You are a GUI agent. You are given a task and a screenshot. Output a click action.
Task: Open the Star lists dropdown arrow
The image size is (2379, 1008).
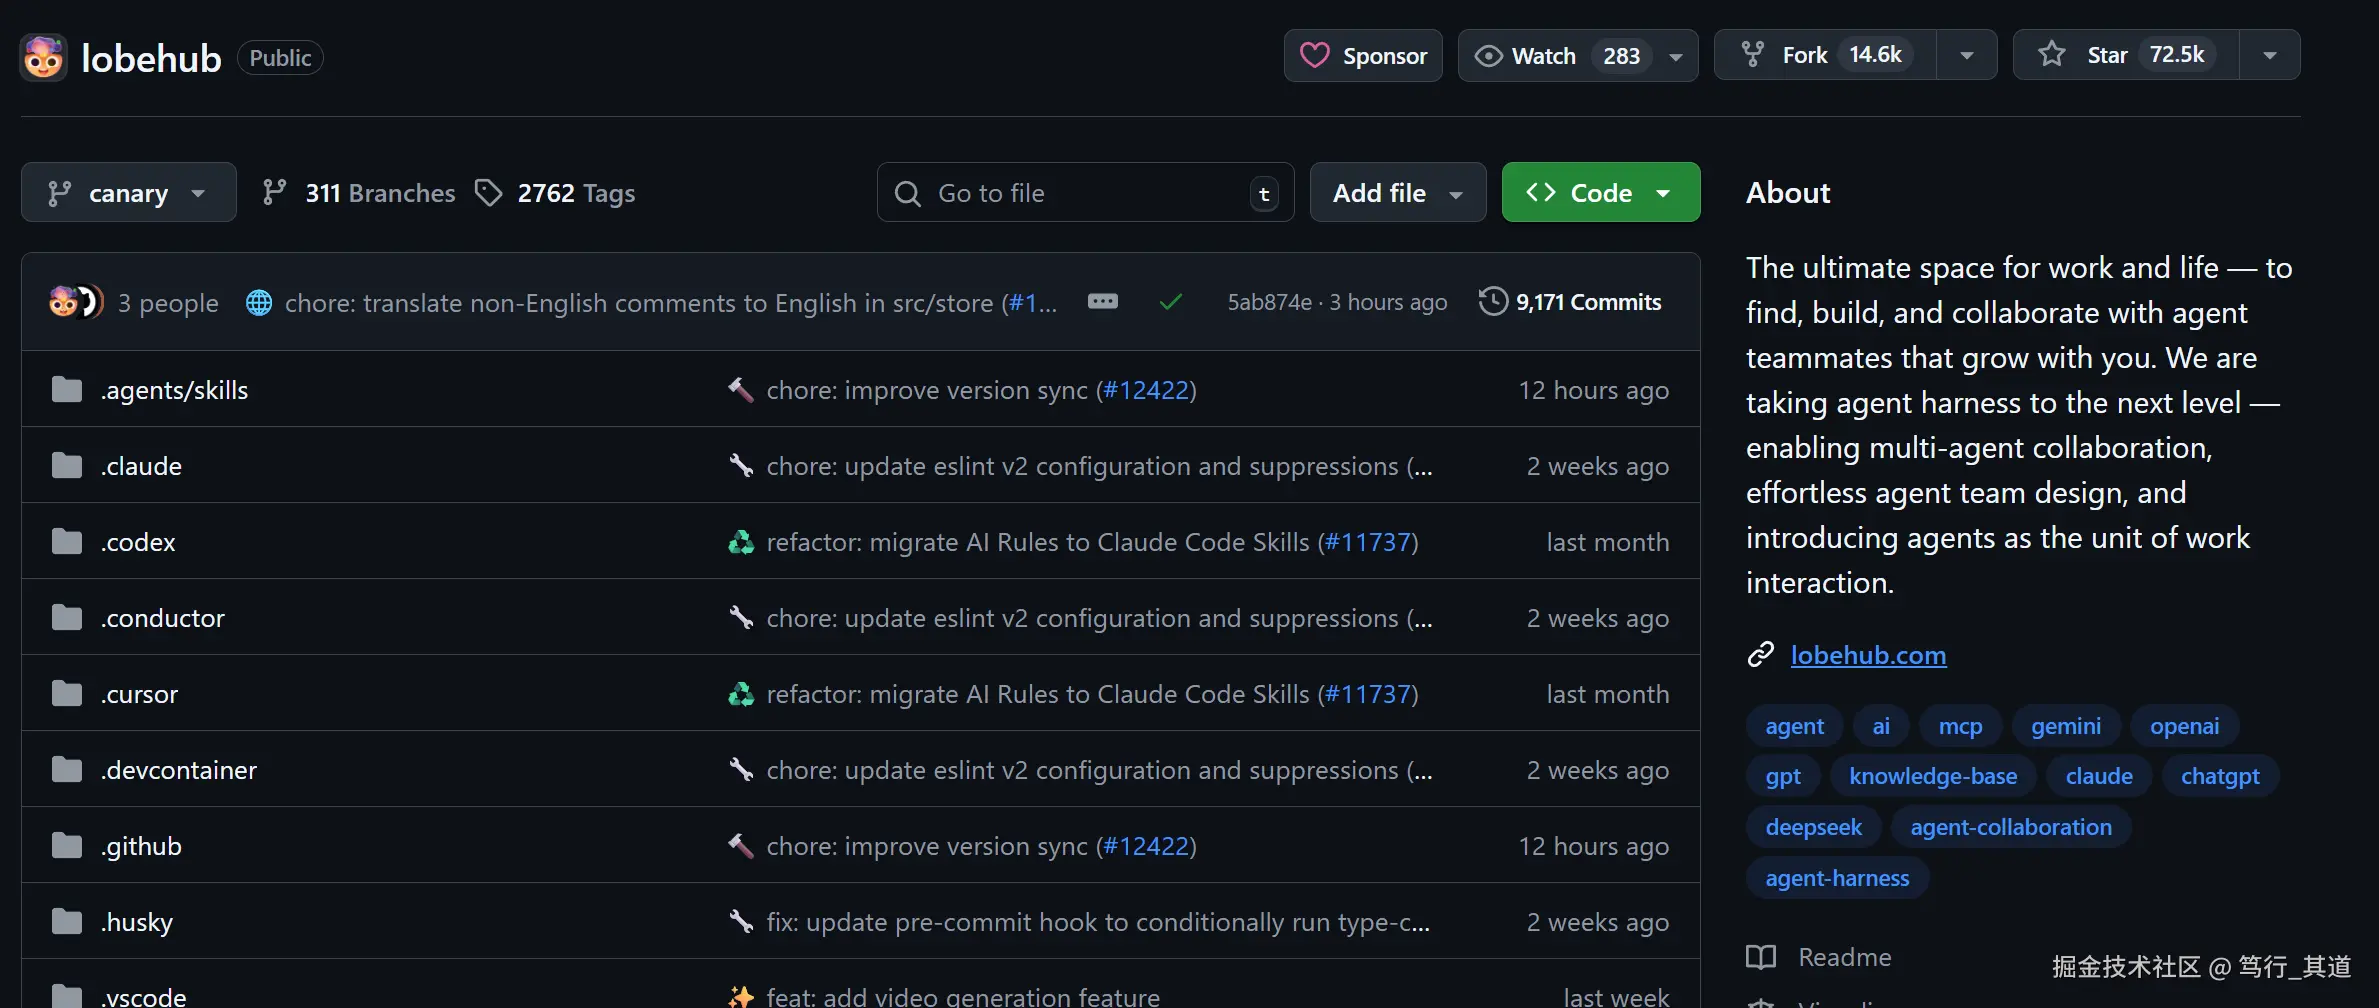click(x=2269, y=55)
